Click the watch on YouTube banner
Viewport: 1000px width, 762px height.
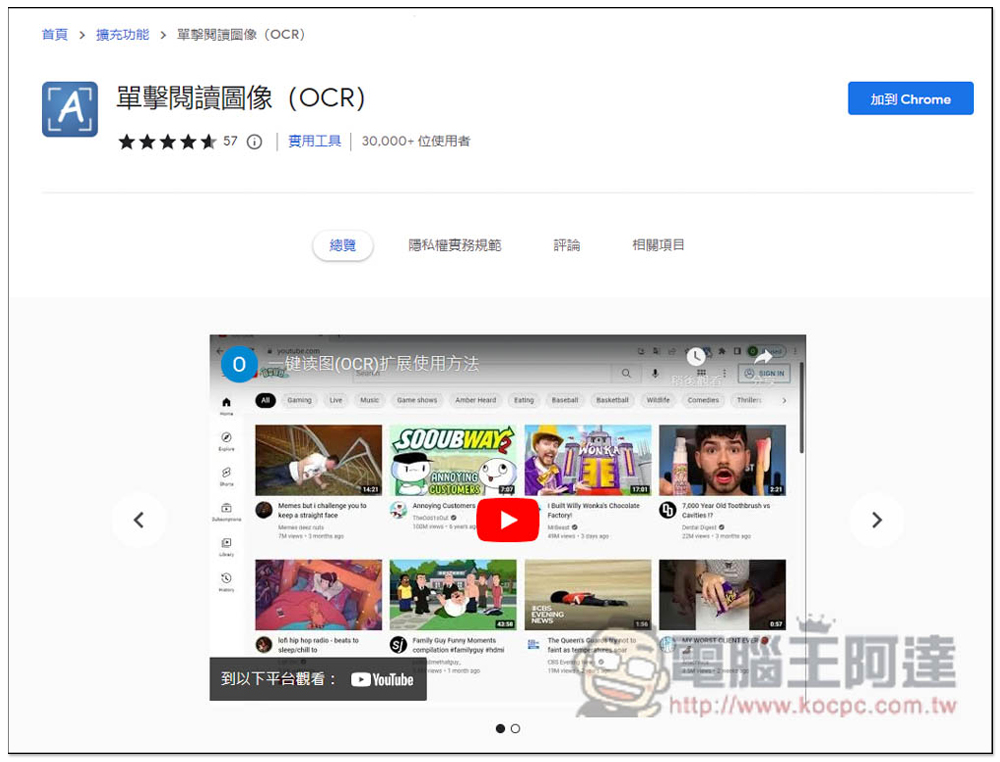point(318,679)
